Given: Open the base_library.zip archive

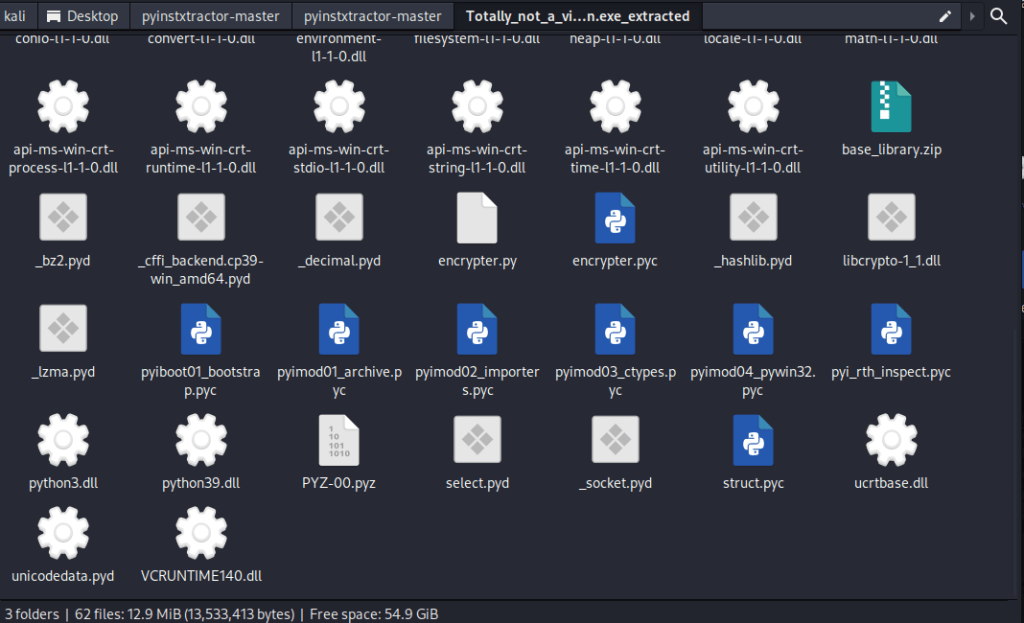Looking at the screenshot, I should click(x=891, y=107).
